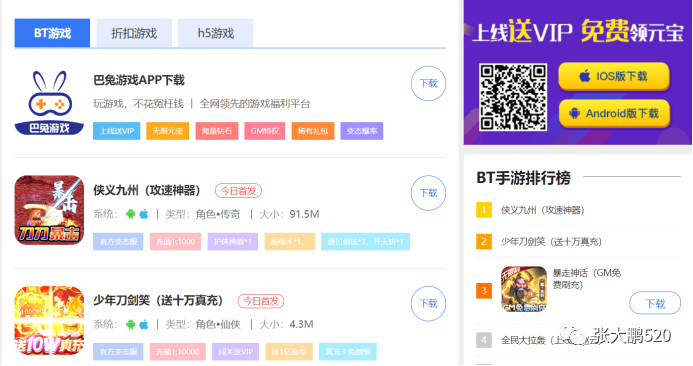Screen dimensions: 693x366
Task: Click the BT手游排行榜 heading
Action: coord(524,178)
